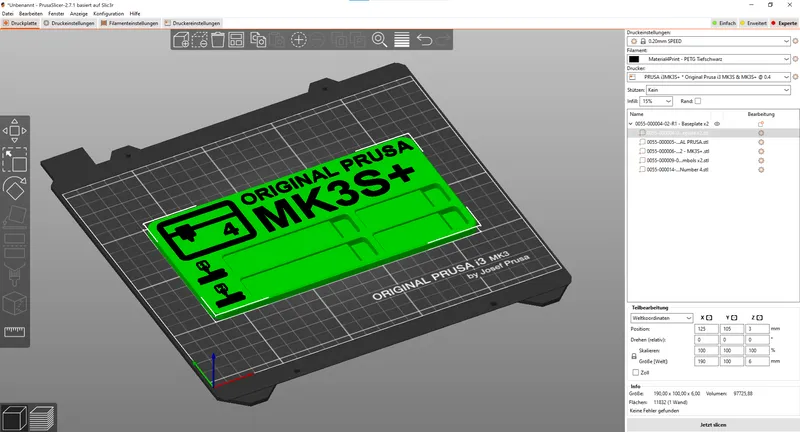The image size is (800, 432).
Task: Select the Seam painting cube tool
Action: tap(14, 303)
